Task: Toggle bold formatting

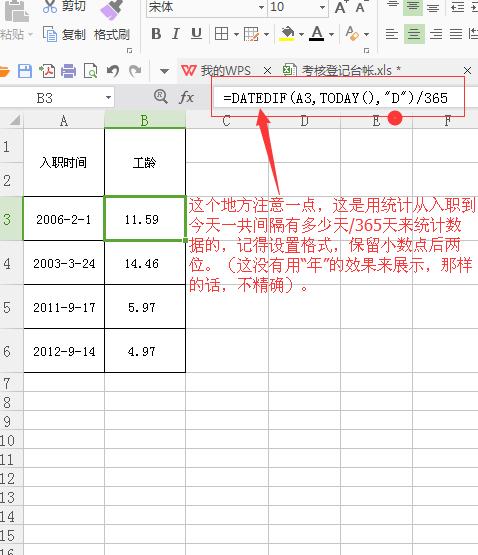Action: [x=156, y=34]
